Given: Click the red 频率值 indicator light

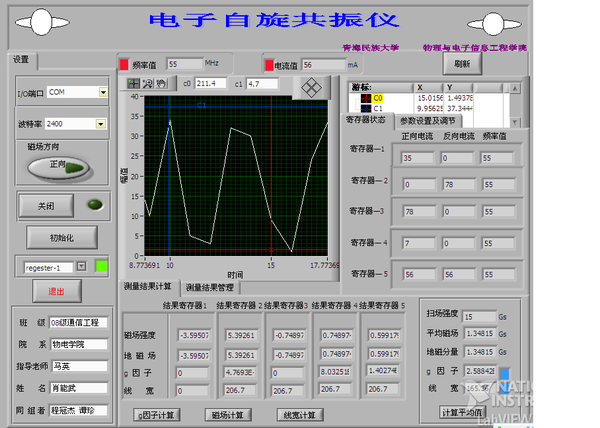Looking at the screenshot, I should click(x=124, y=65).
